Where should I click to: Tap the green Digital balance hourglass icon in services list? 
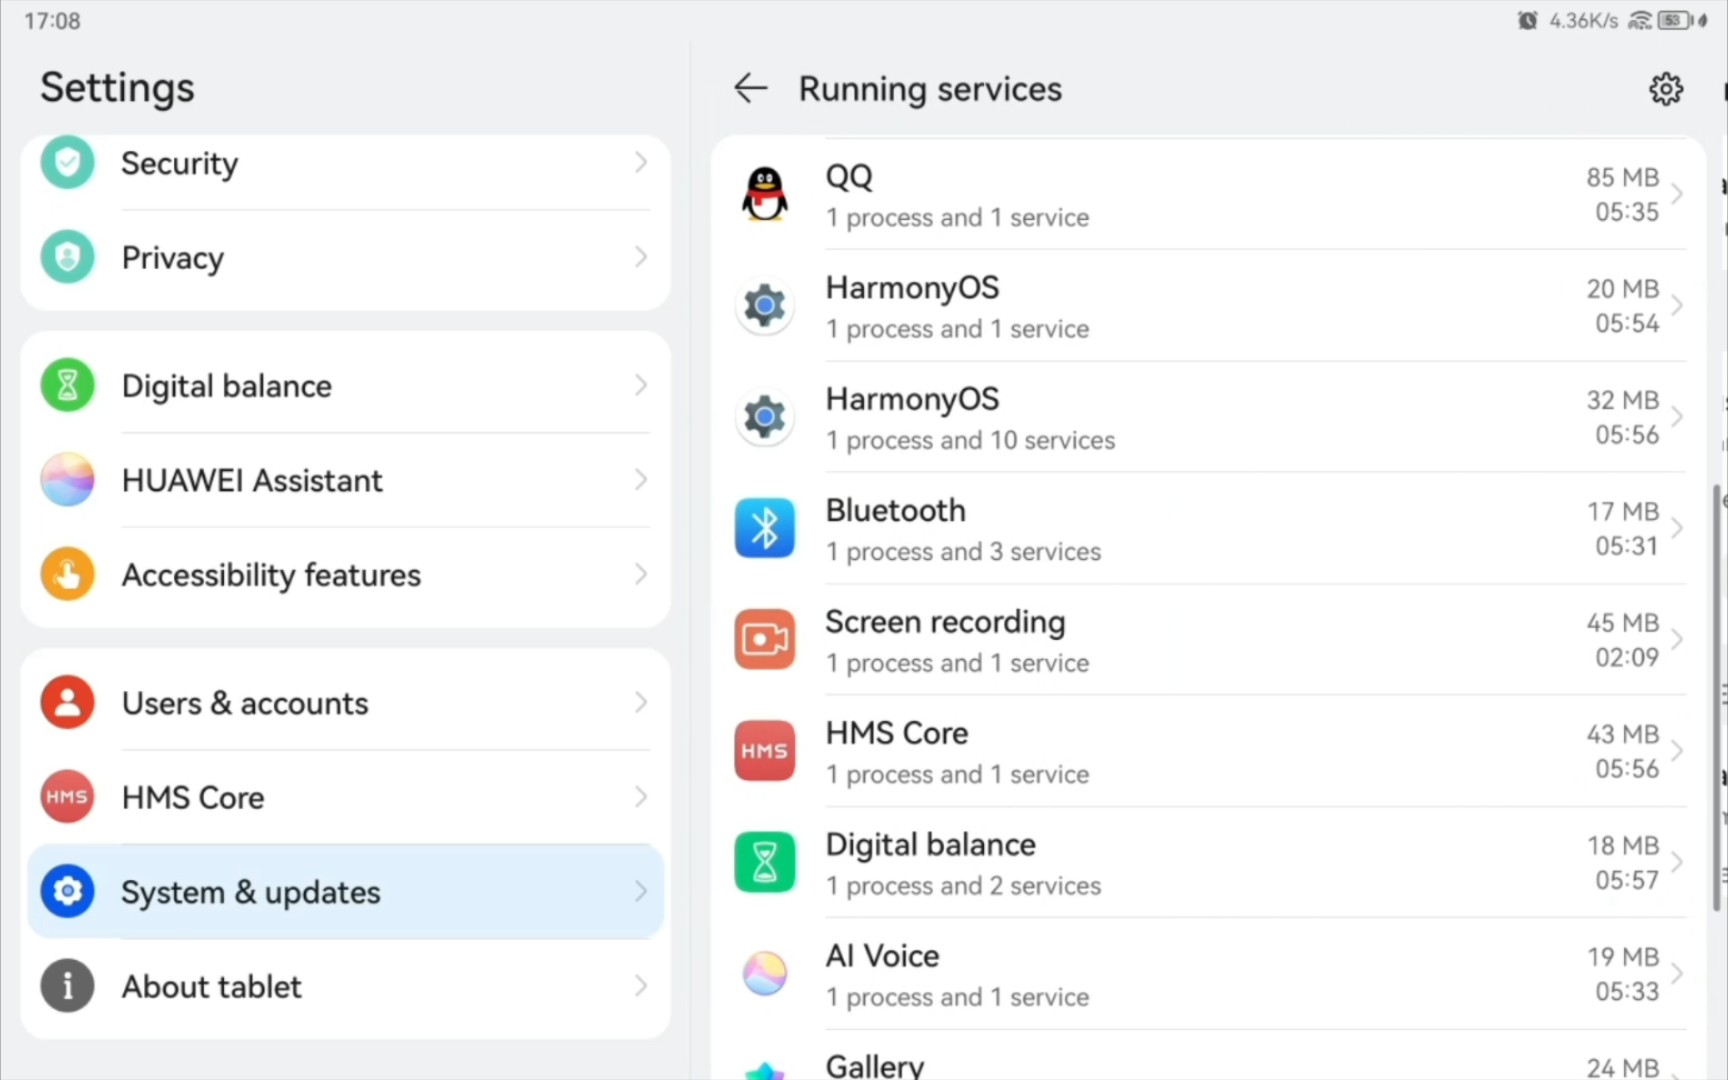tap(765, 862)
